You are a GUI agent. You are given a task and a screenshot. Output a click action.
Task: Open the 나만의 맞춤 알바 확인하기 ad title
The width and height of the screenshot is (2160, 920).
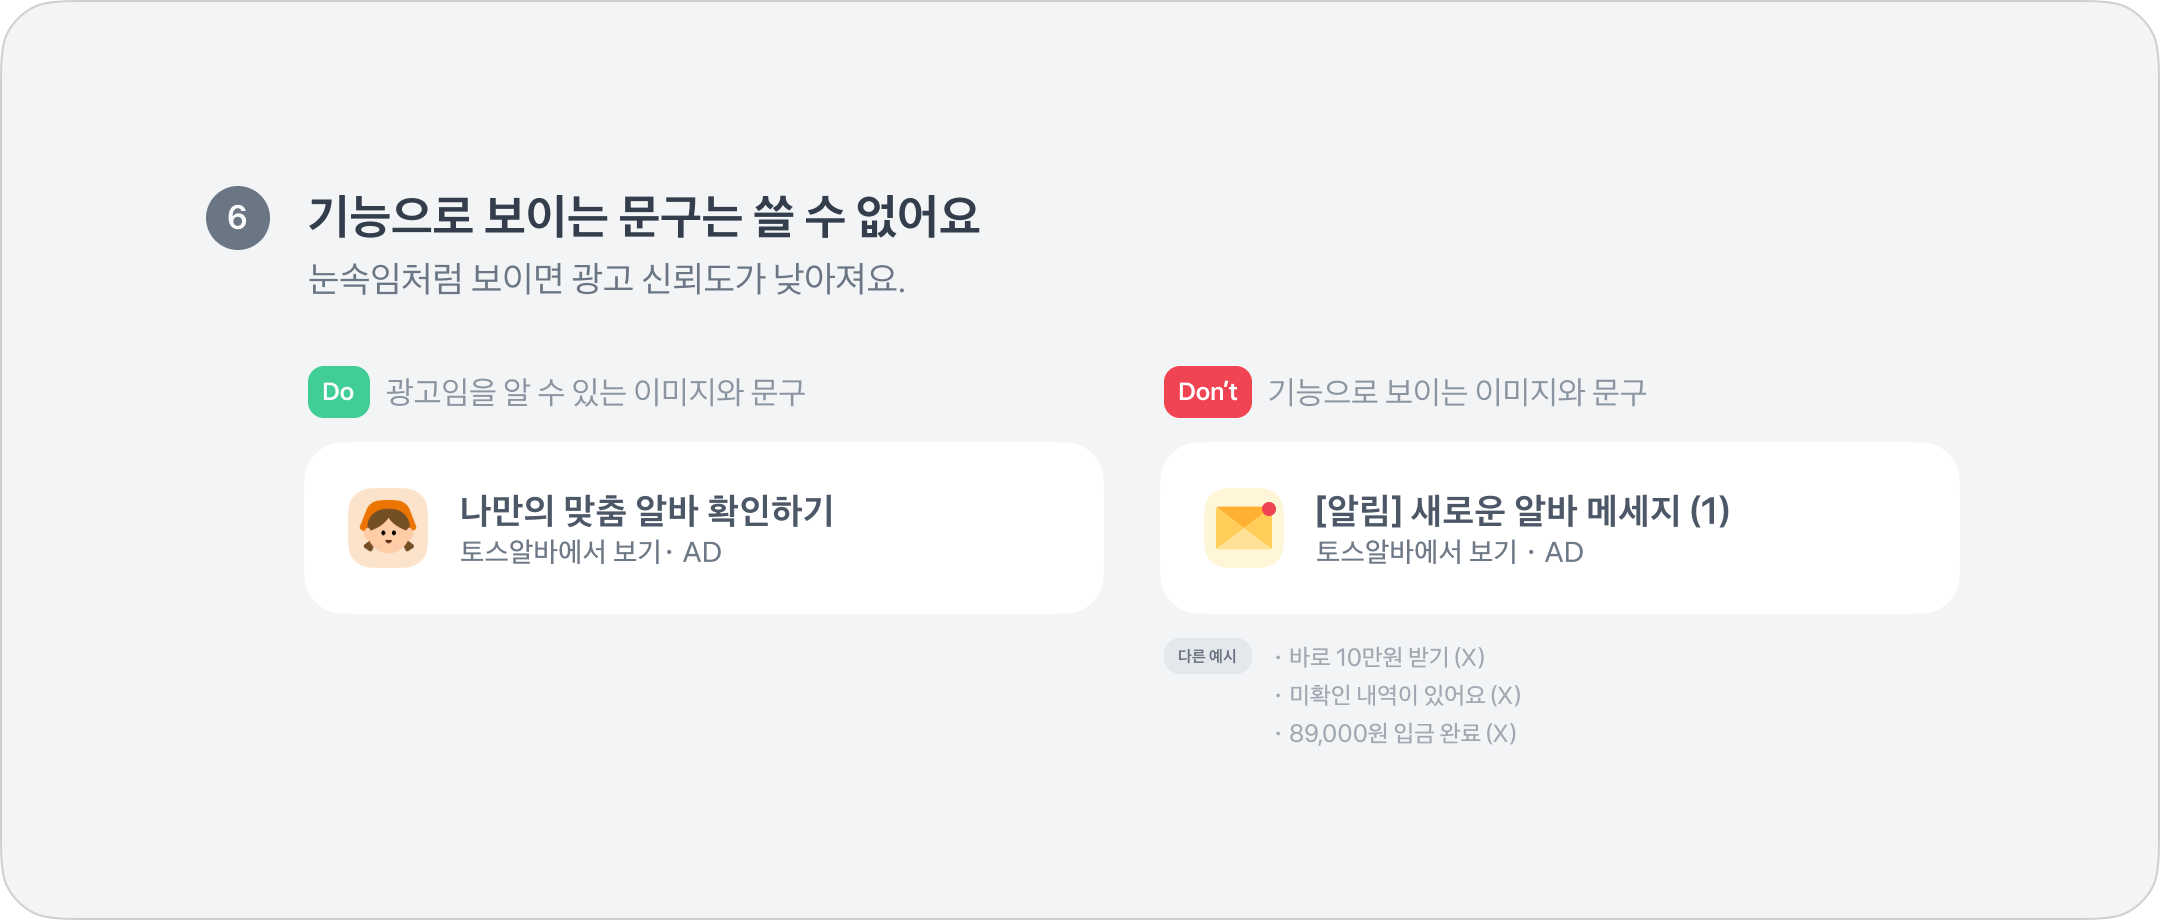(x=646, y=511)
